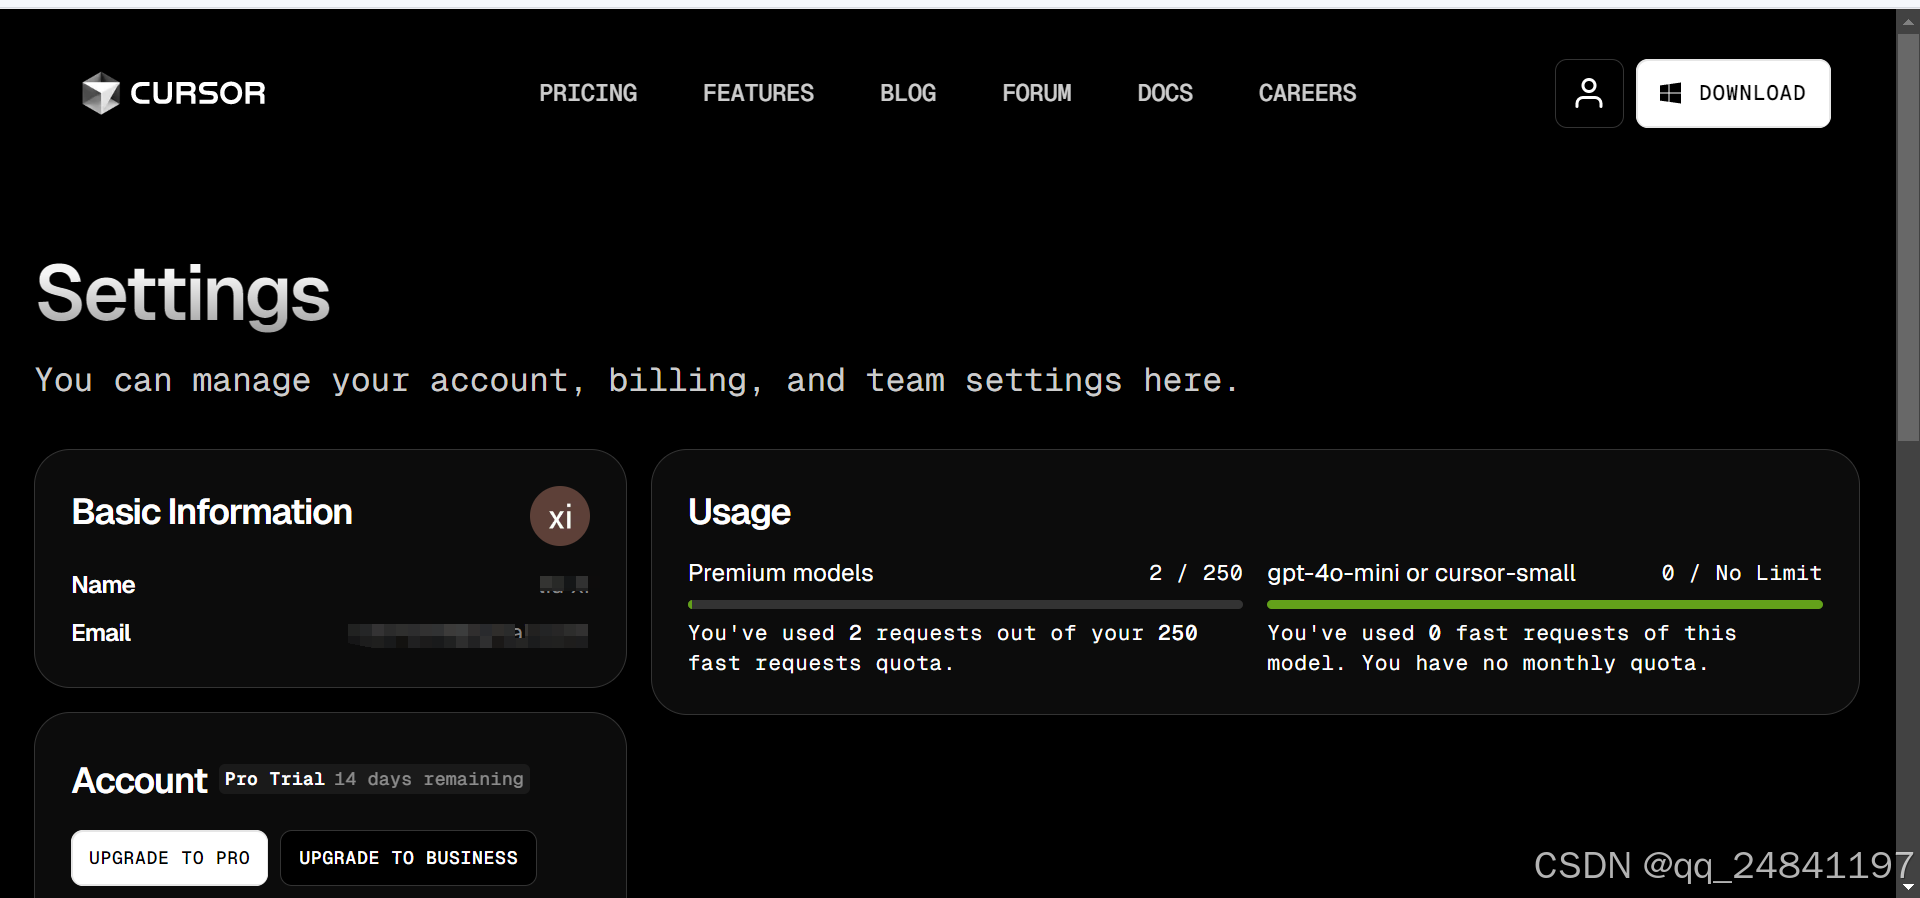
Task: Click the 'Account' heading
Action: (x=139, y=780)
